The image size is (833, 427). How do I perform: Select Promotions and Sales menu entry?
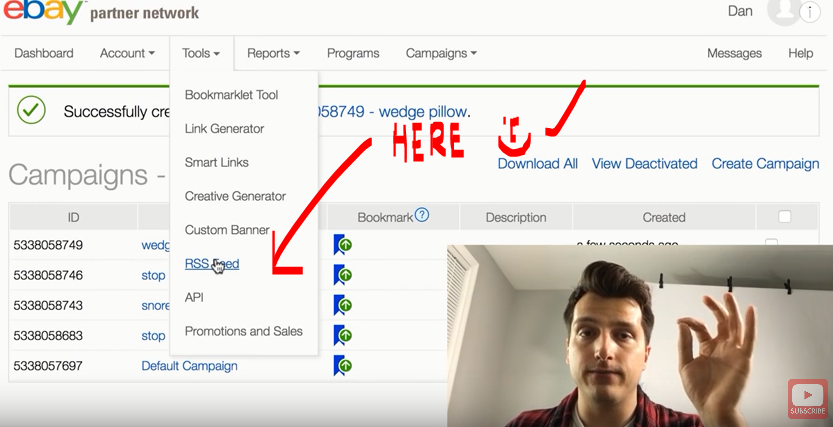tap(243, 331)
